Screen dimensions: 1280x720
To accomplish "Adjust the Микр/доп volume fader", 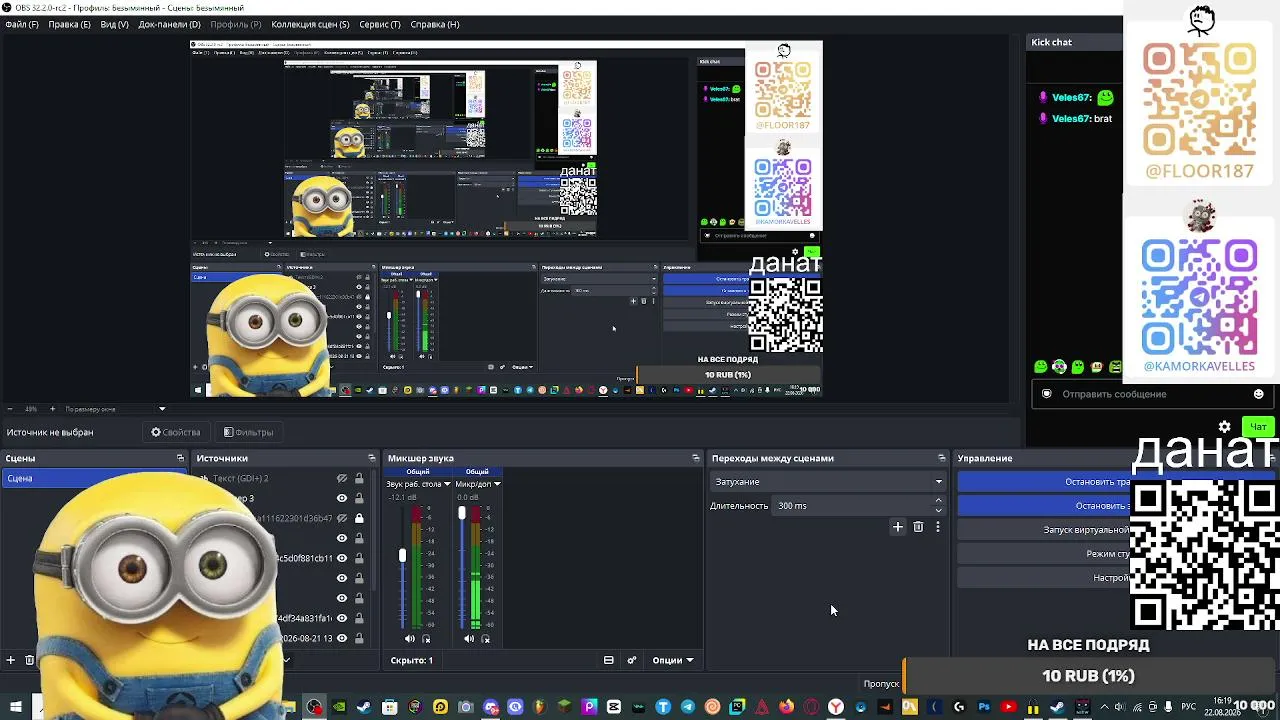I will [x=462, y=513].
